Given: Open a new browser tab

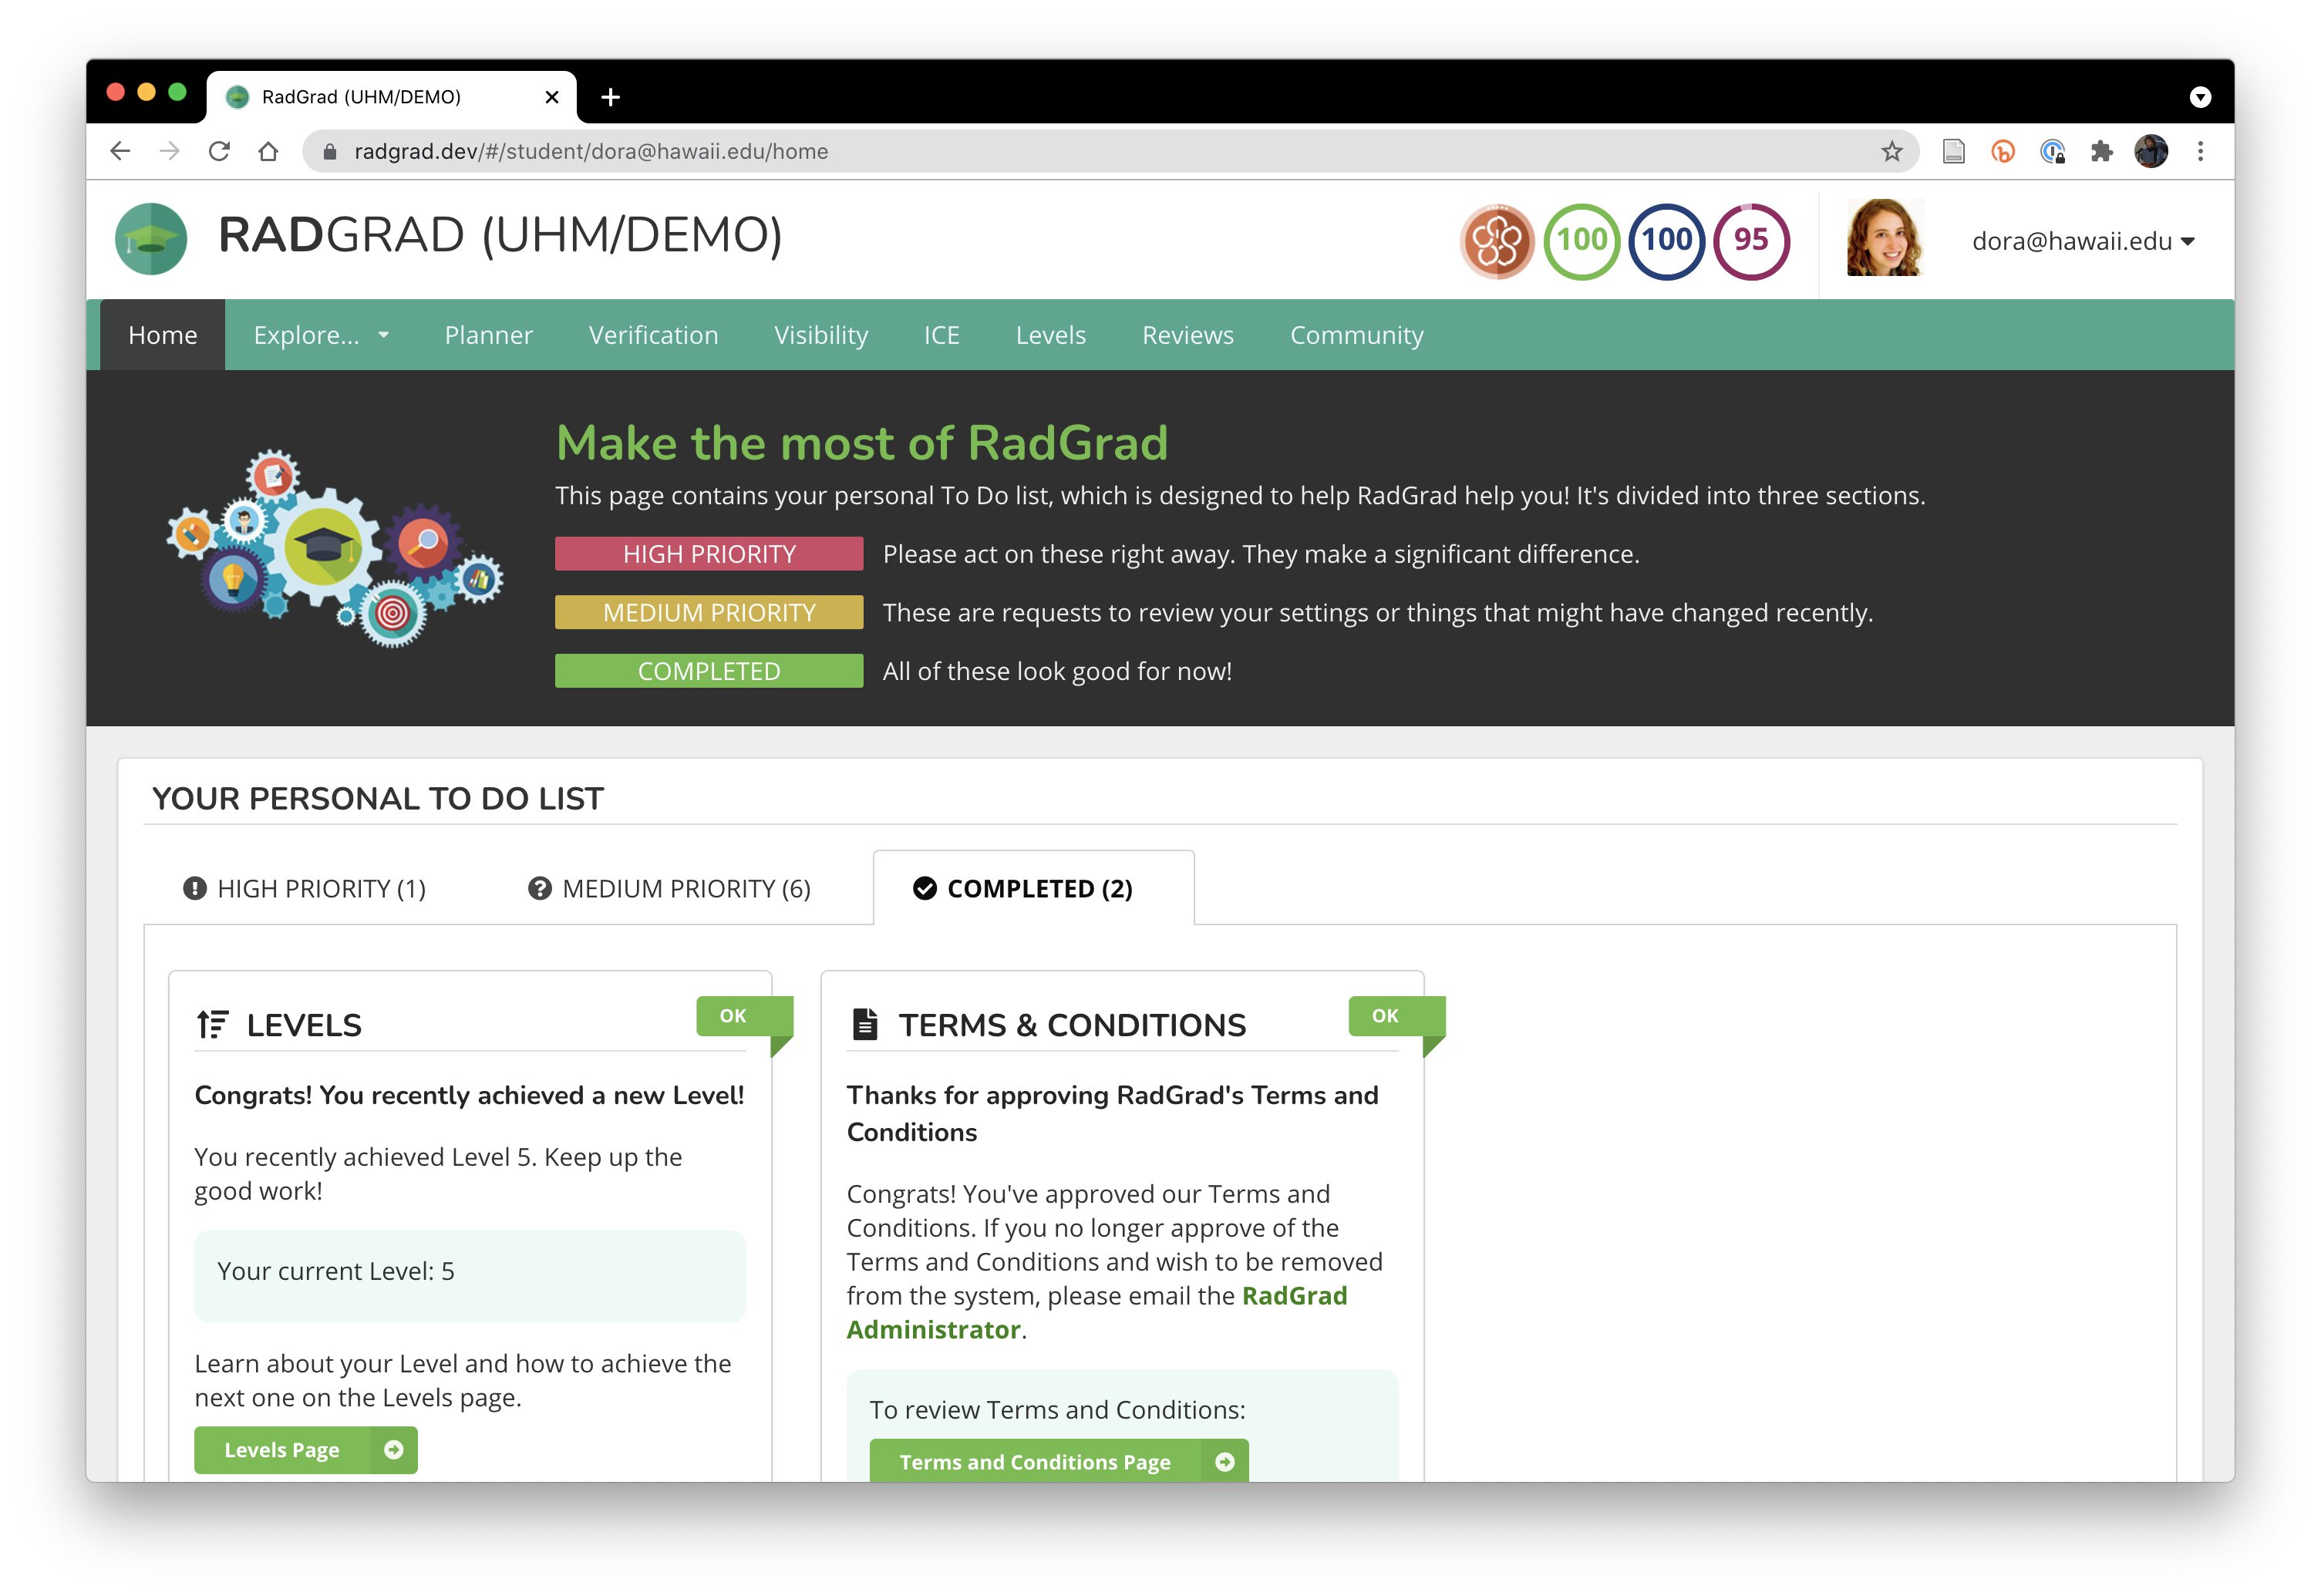Looking at the screenshot, I should (611, 97).
